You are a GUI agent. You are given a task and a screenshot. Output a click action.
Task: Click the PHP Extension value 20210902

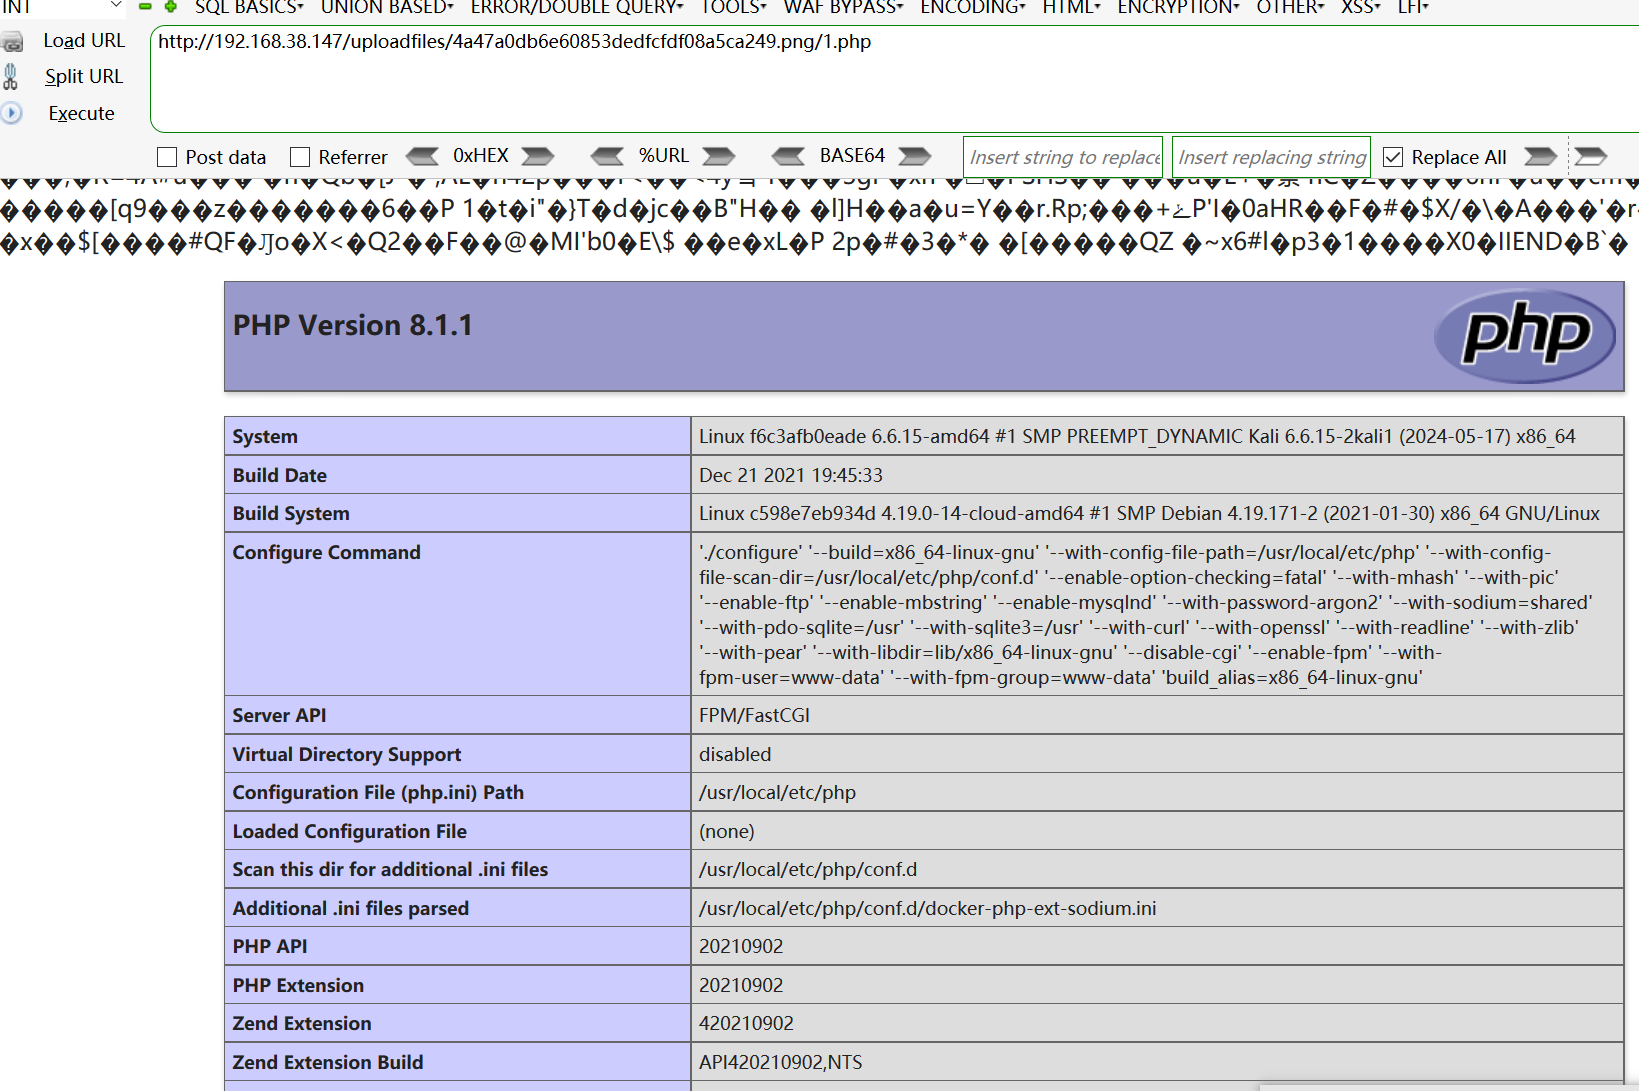pos(741,986)
